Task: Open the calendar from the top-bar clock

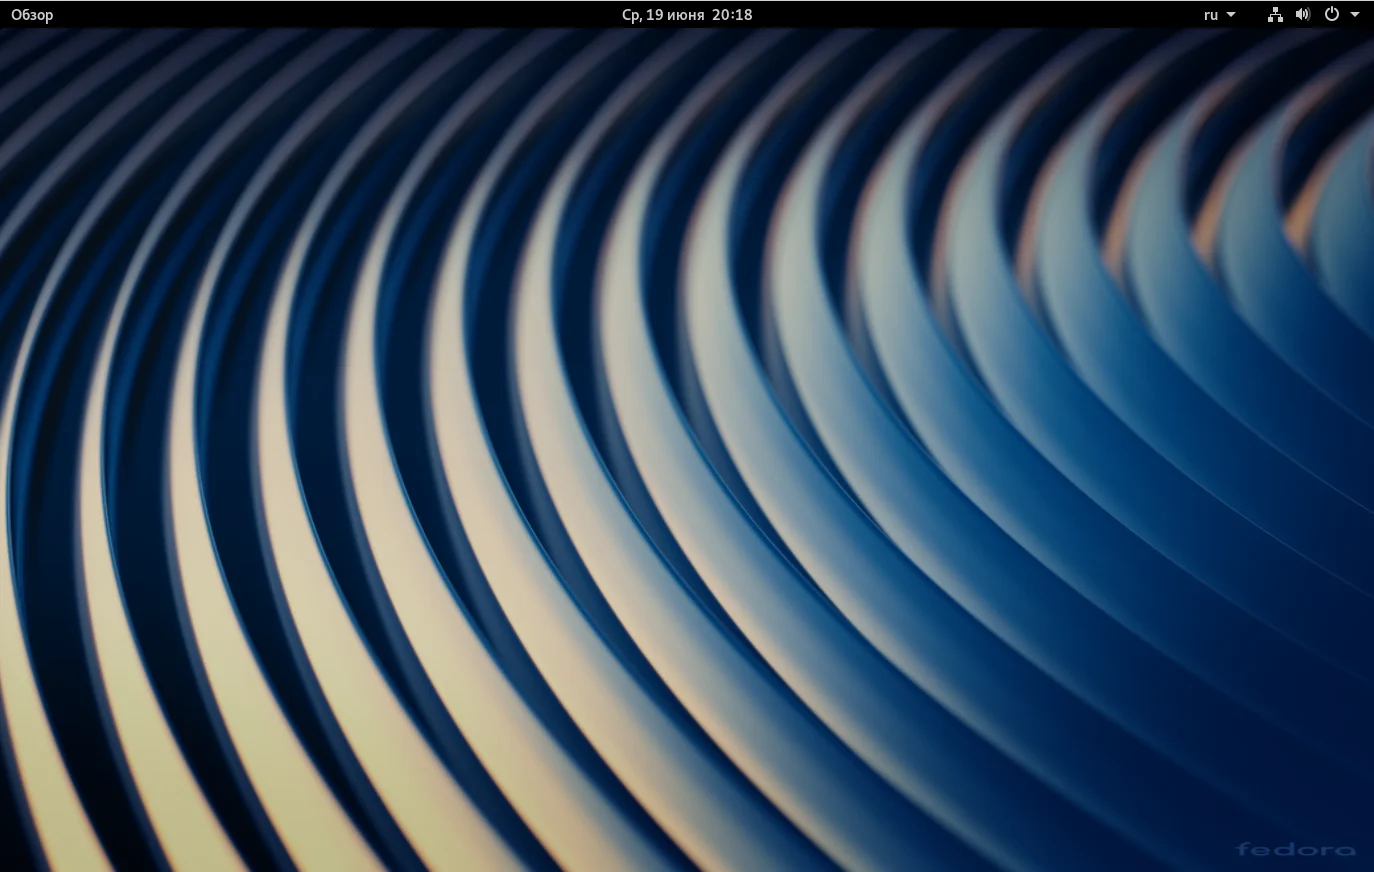Action: (686, 15)
